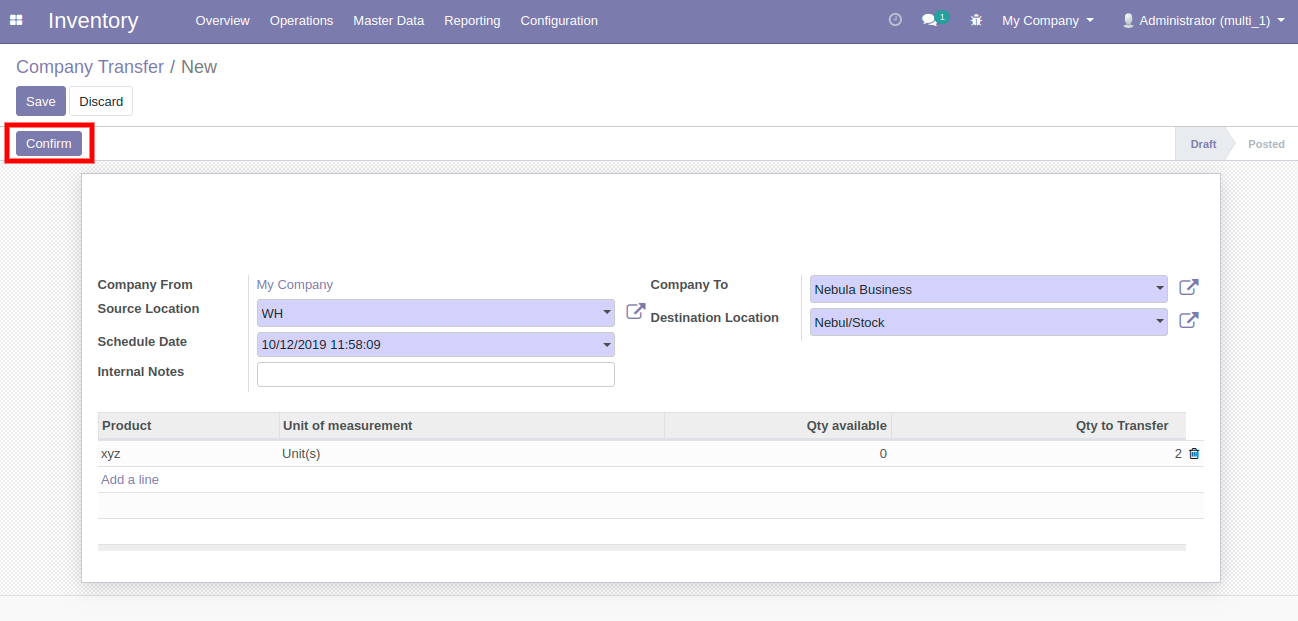Open the apps grid menu icon
Viewport: 1298px width, 621px height.
click(x=16, y=20)
